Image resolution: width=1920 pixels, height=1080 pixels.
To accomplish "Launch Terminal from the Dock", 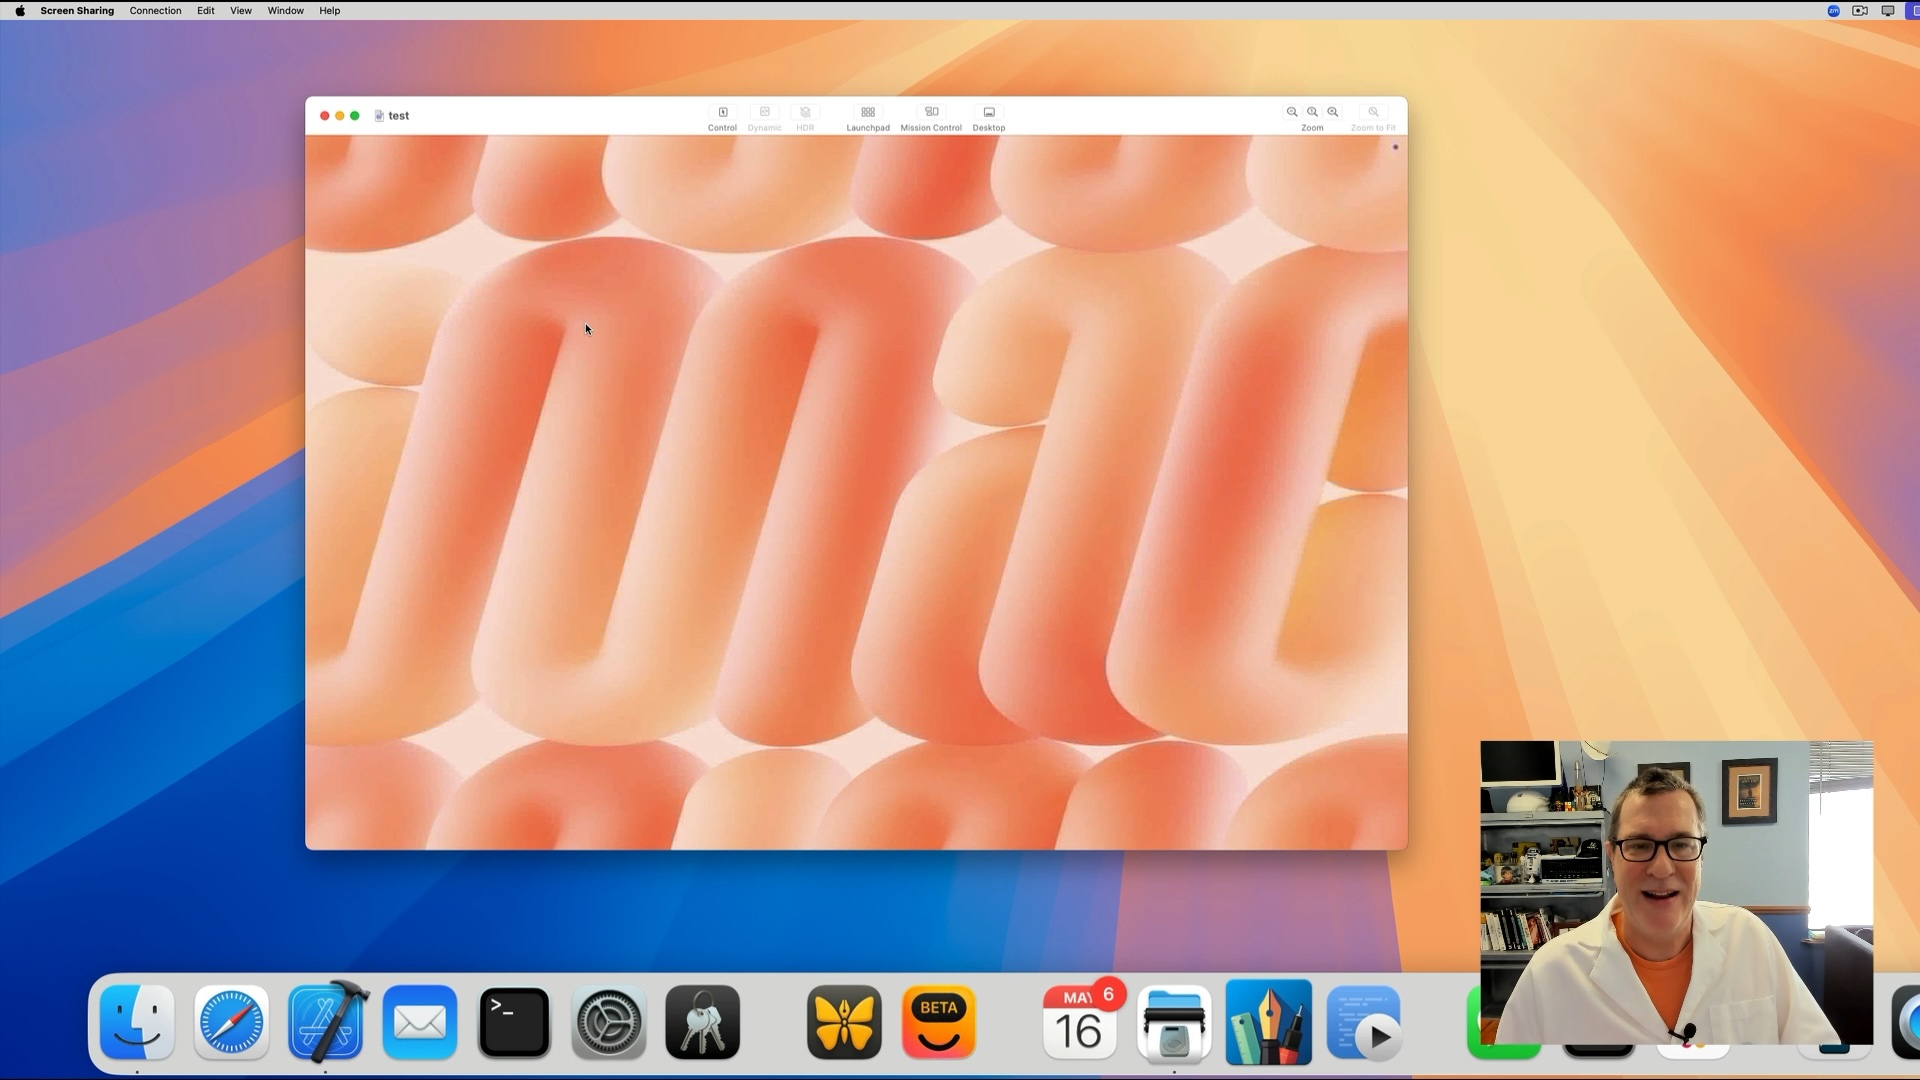I will (x=514, y=1023).
